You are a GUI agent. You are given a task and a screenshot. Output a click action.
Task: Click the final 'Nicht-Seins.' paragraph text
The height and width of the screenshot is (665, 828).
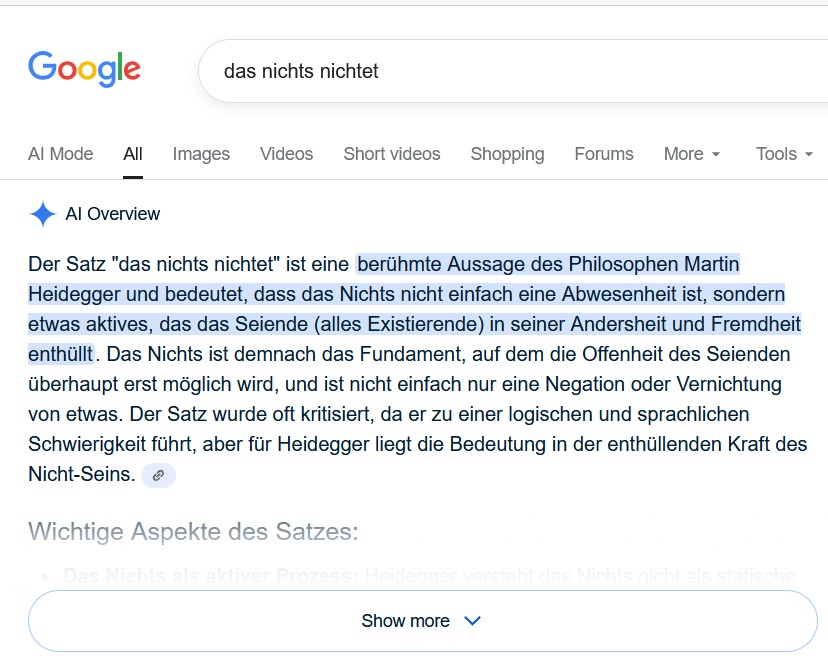pos(81,475)
